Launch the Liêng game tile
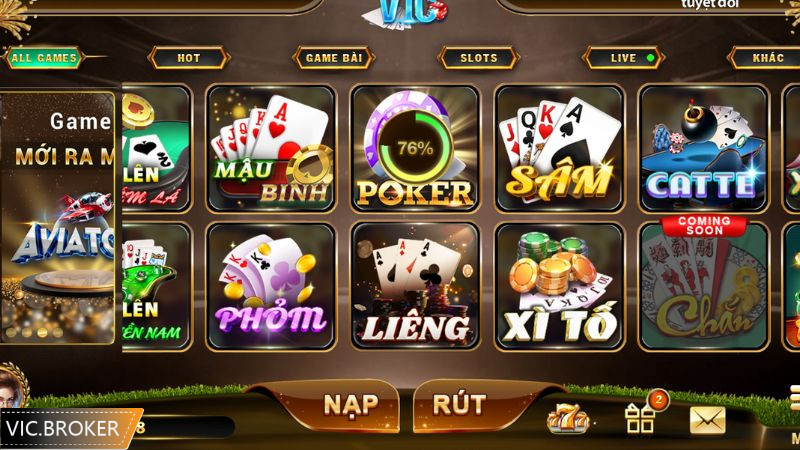 point(415,286)
